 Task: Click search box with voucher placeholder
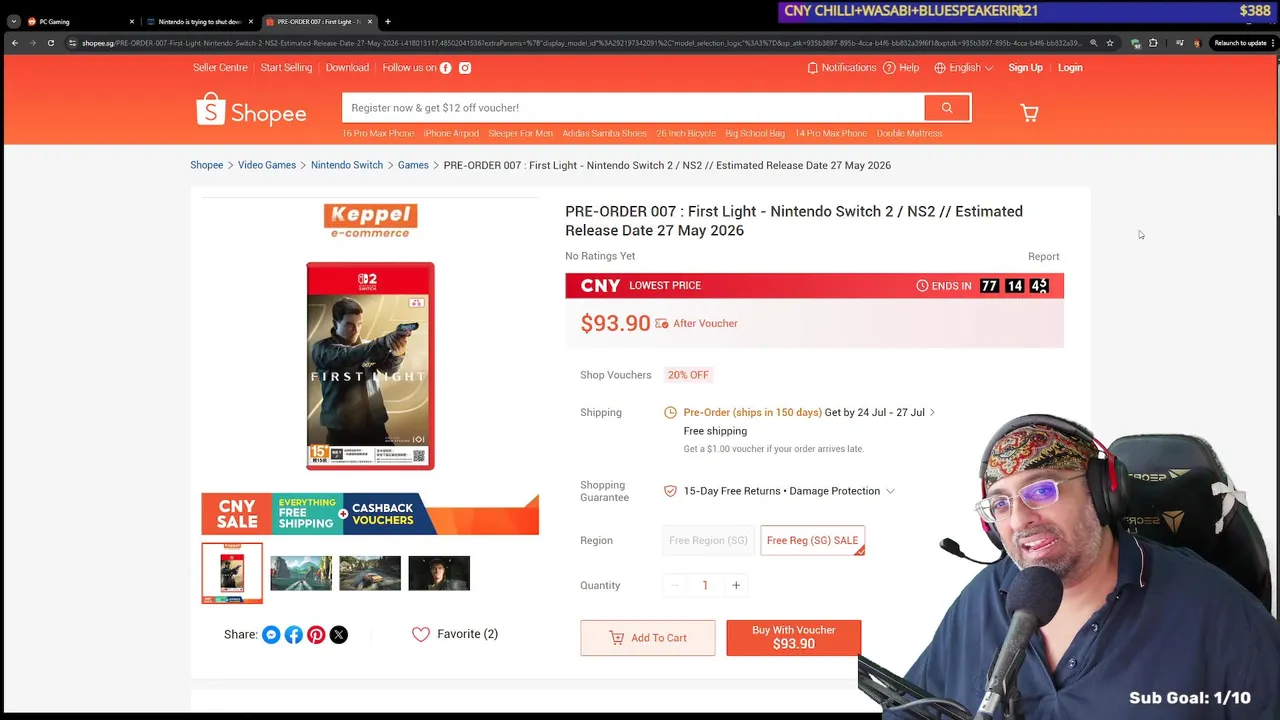[x=633, y=108]
